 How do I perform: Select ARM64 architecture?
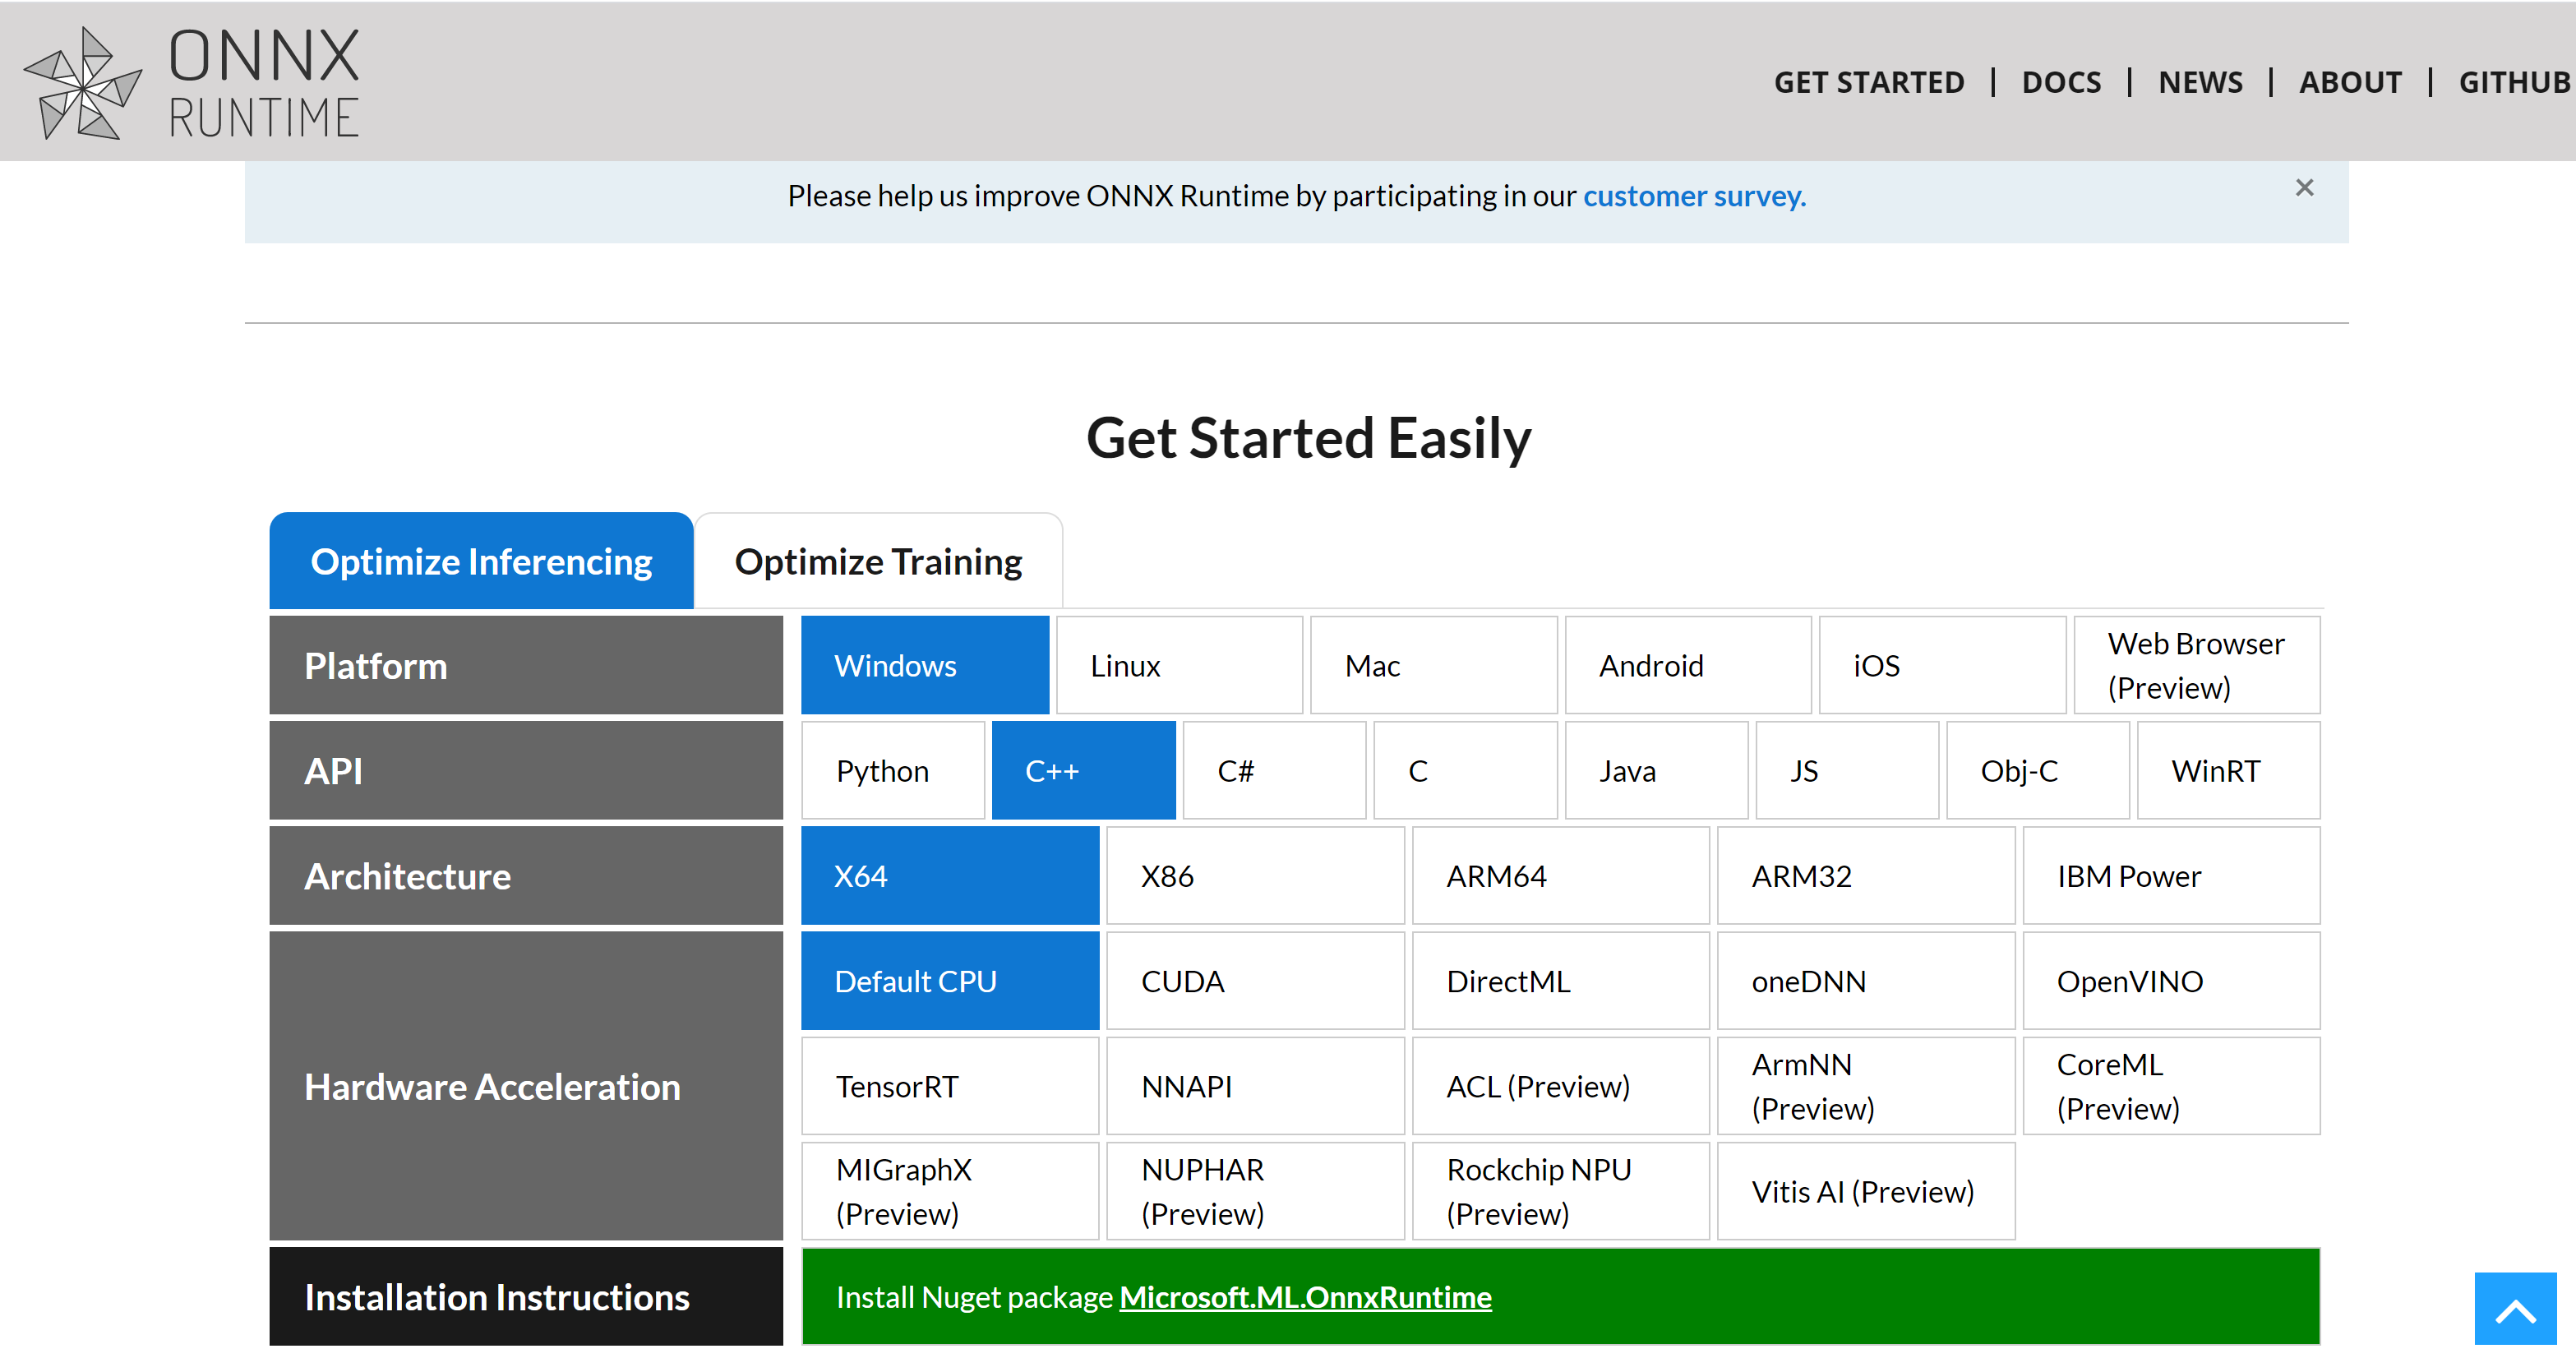[x=1559, y=876]
